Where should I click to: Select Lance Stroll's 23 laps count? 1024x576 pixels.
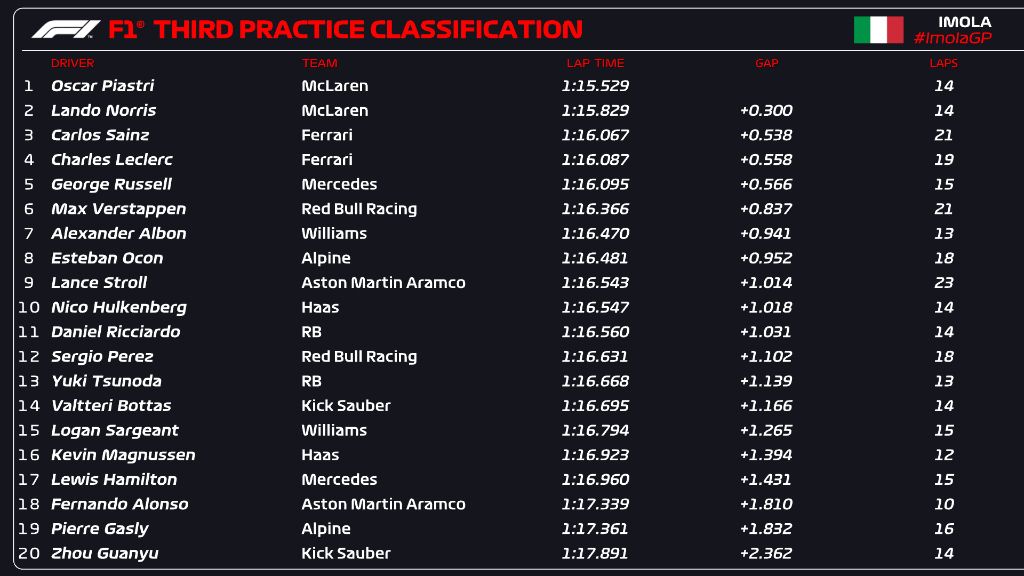coord(944,283)
